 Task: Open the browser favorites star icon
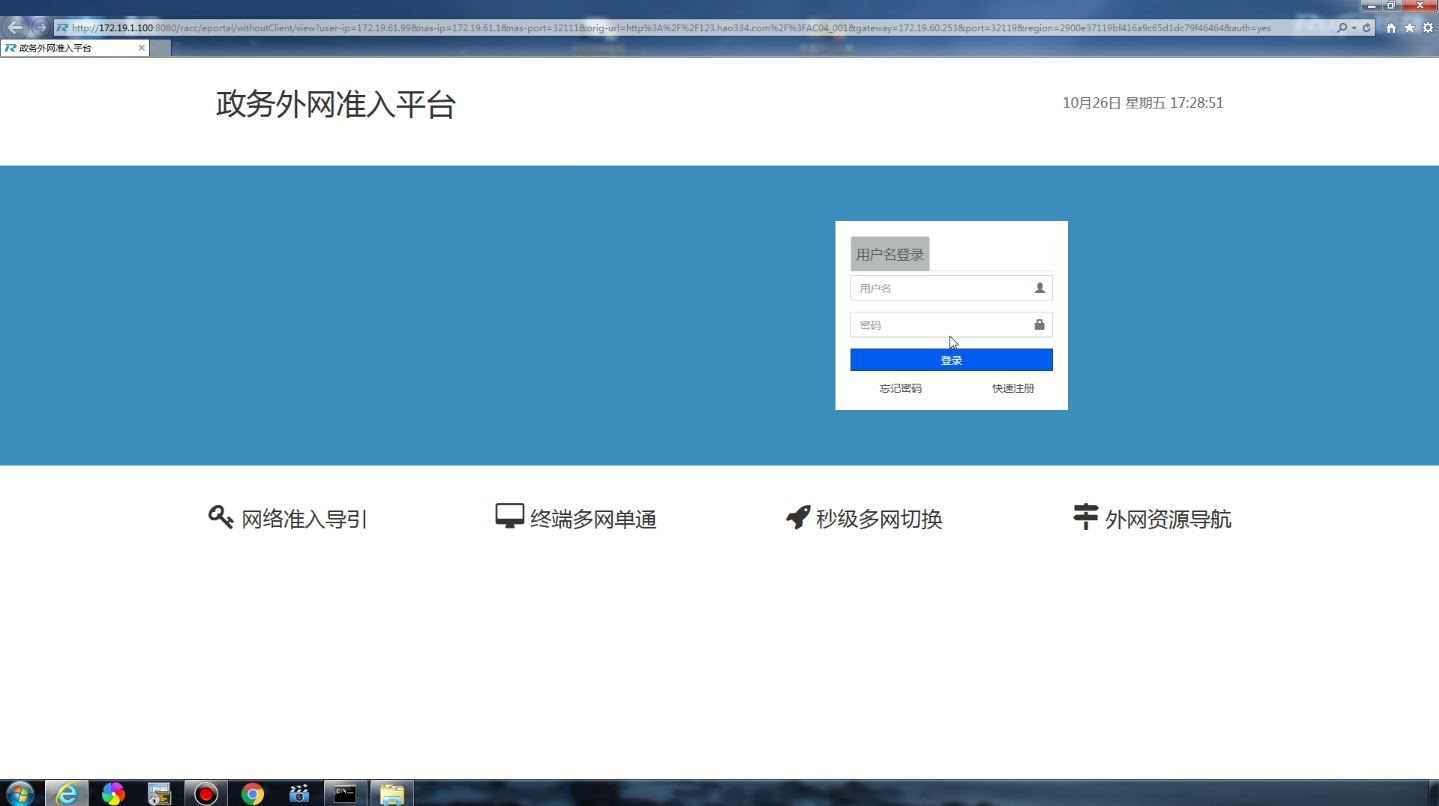pos(1408,27)
